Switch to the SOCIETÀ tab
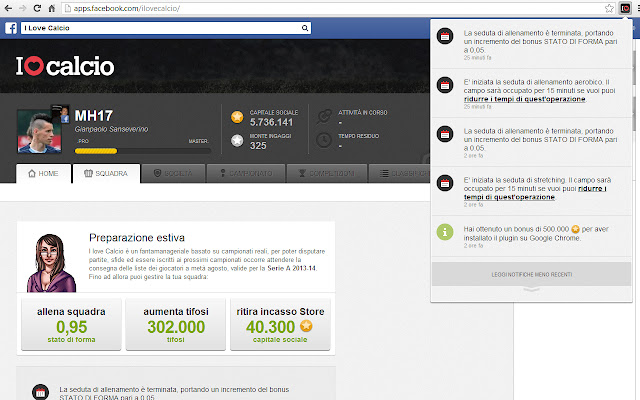 click(x=173, y=173)
